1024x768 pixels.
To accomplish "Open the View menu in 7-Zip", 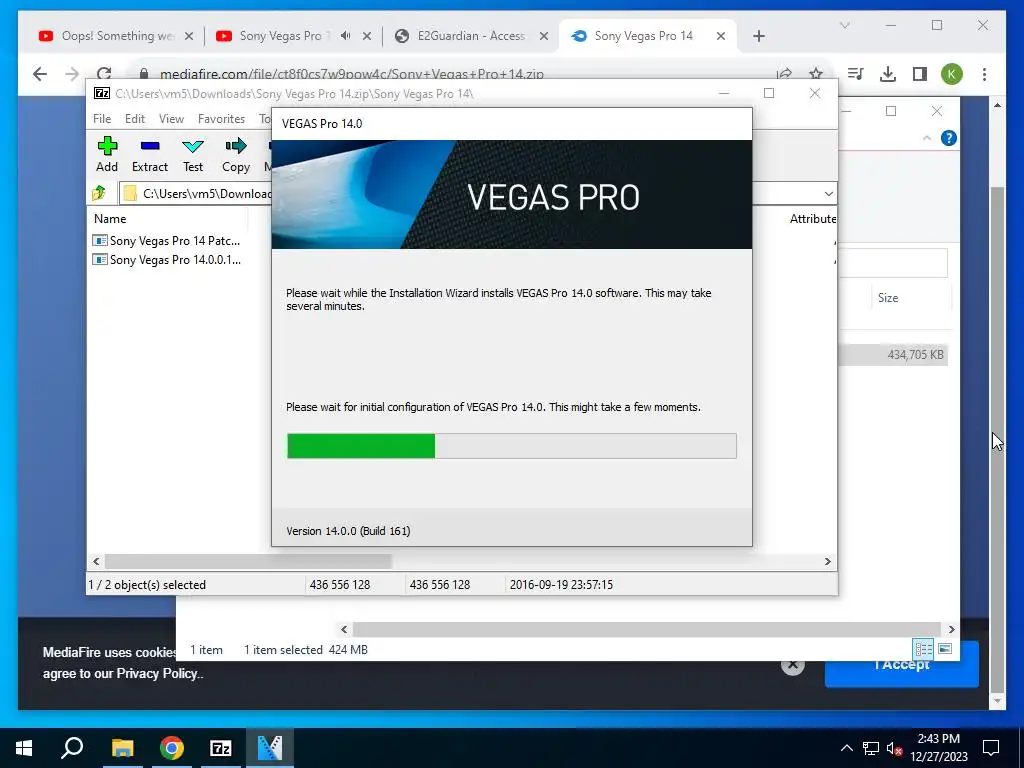I will 171,119.
